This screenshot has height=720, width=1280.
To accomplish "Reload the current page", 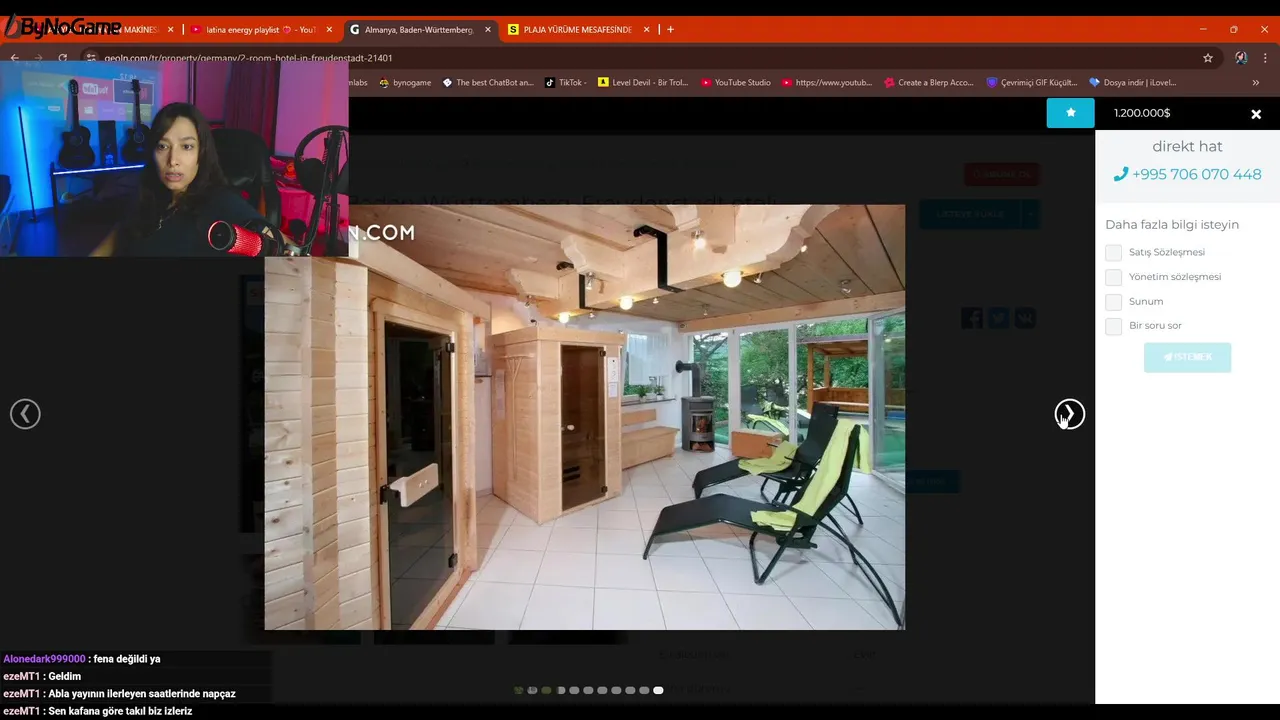I will pos(62,58).
